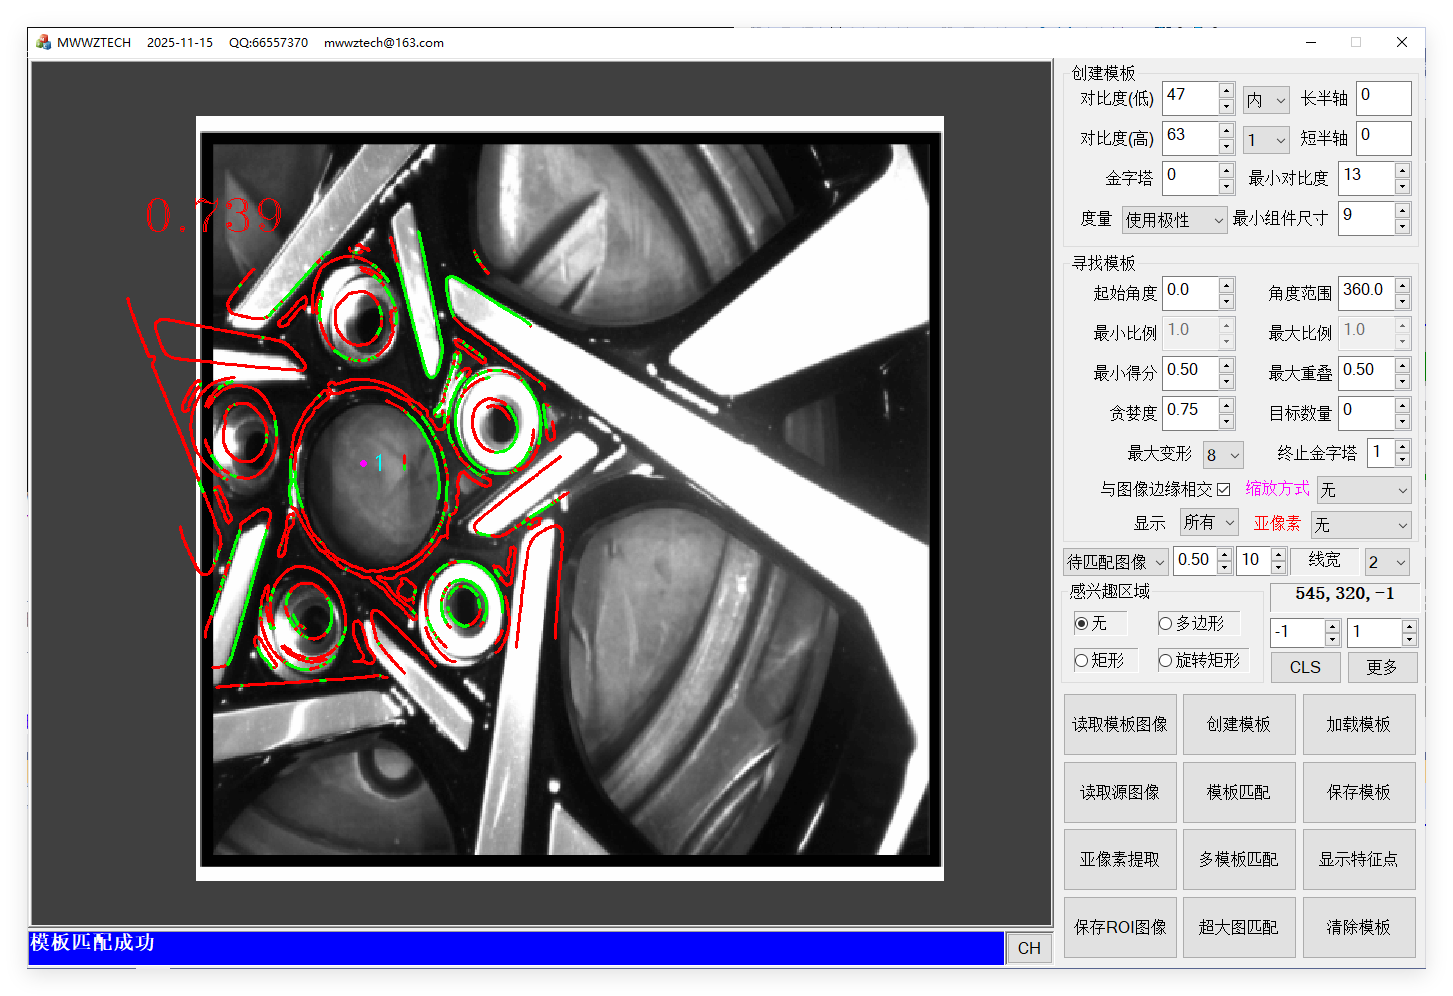Decrease 最小组件尺寸 with down arrow
This screenshot has width=1453, height=996.
click(x=1402, y=226)
